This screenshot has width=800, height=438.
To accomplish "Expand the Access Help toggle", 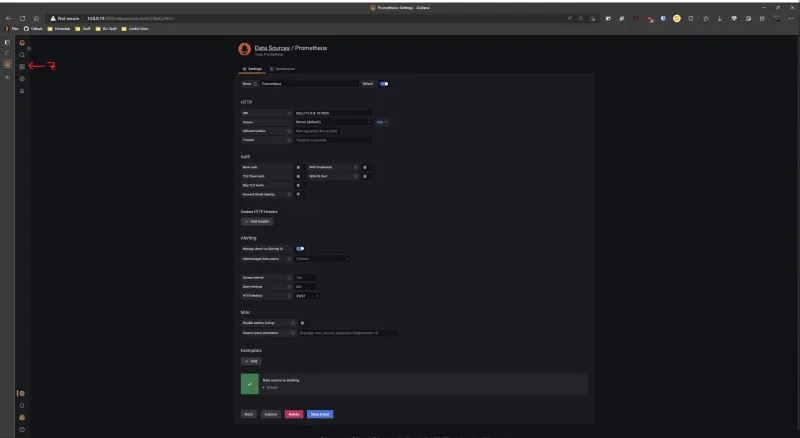I will (x=382, y=122).
